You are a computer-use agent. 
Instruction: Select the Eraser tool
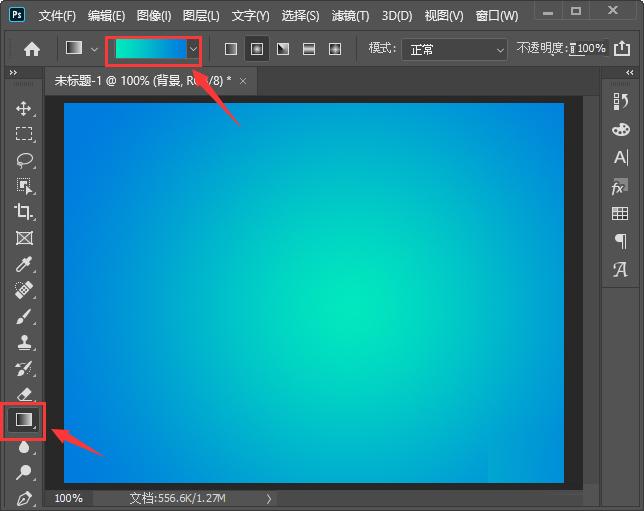(25, 394)
